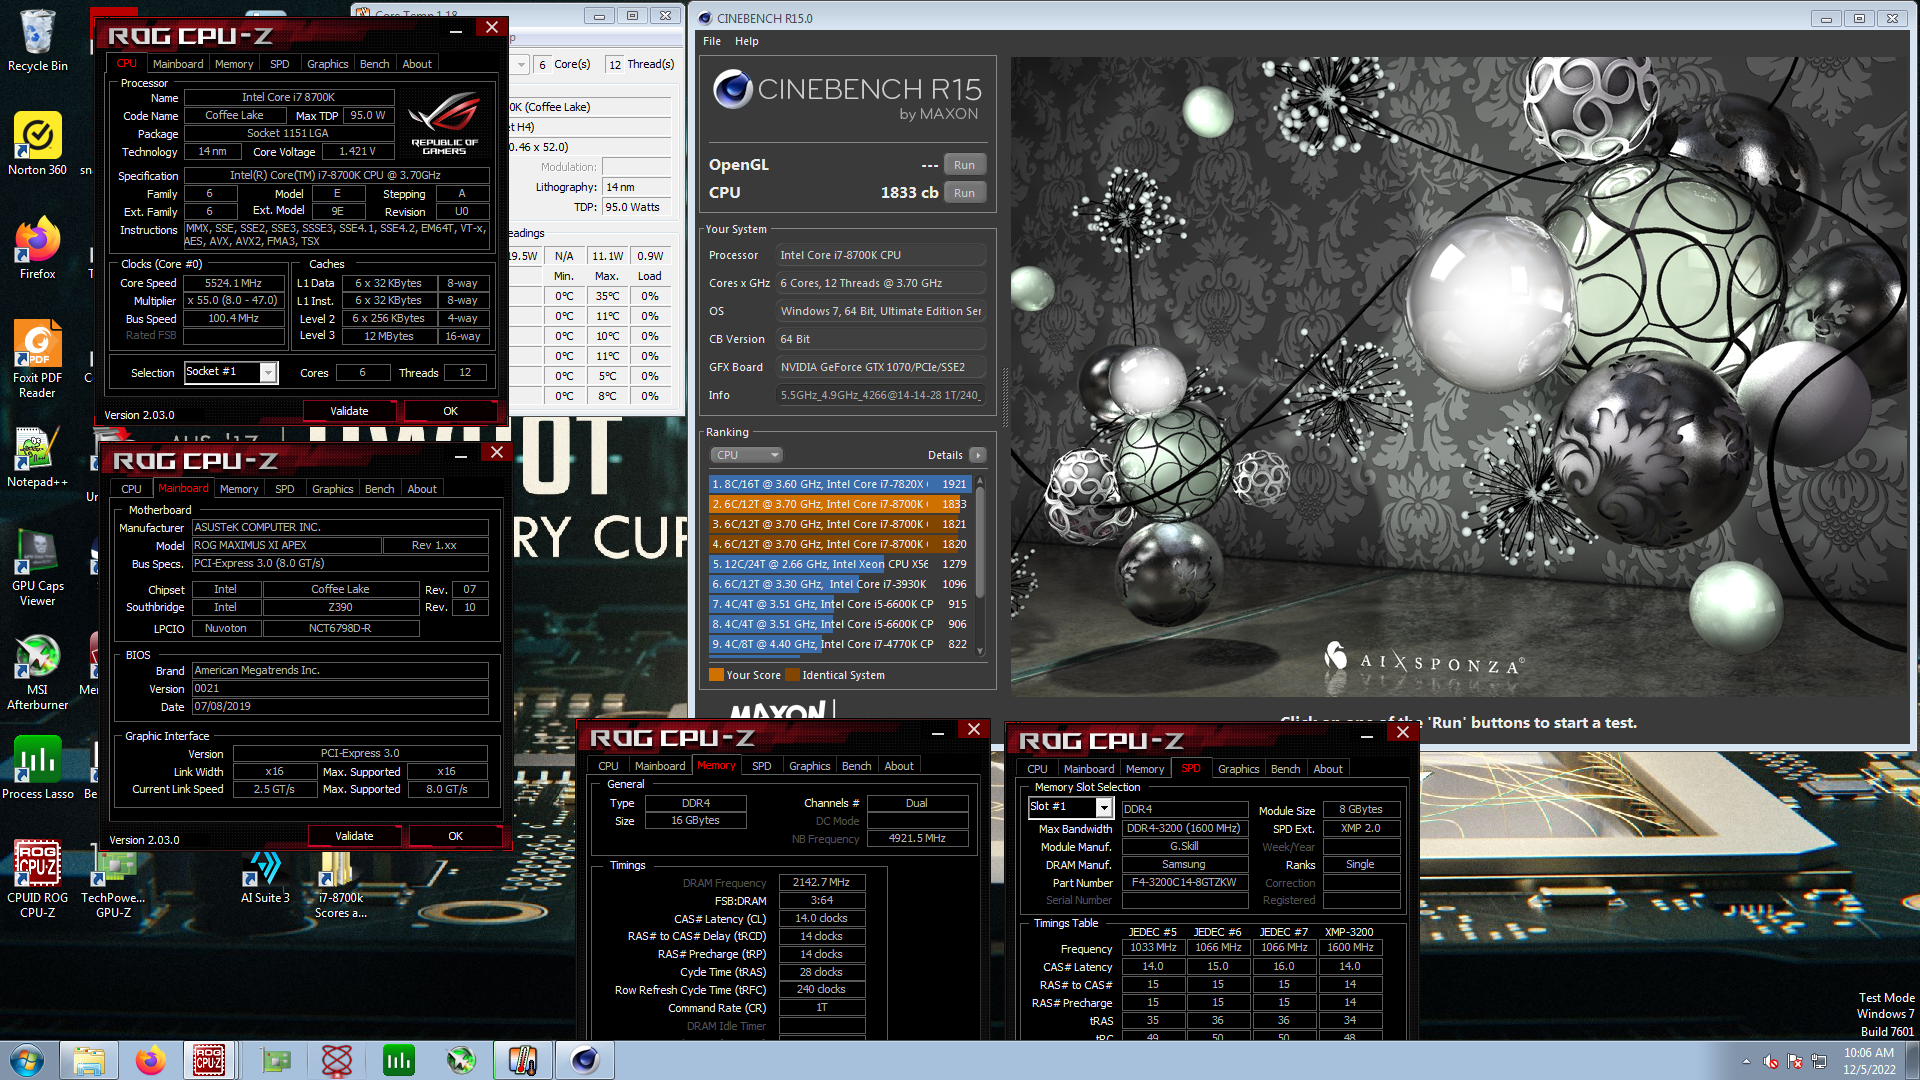This screenshot has width=1920, height=1080.
Task: Open Recycle Bin desktop icon
Action: point(38,40)
